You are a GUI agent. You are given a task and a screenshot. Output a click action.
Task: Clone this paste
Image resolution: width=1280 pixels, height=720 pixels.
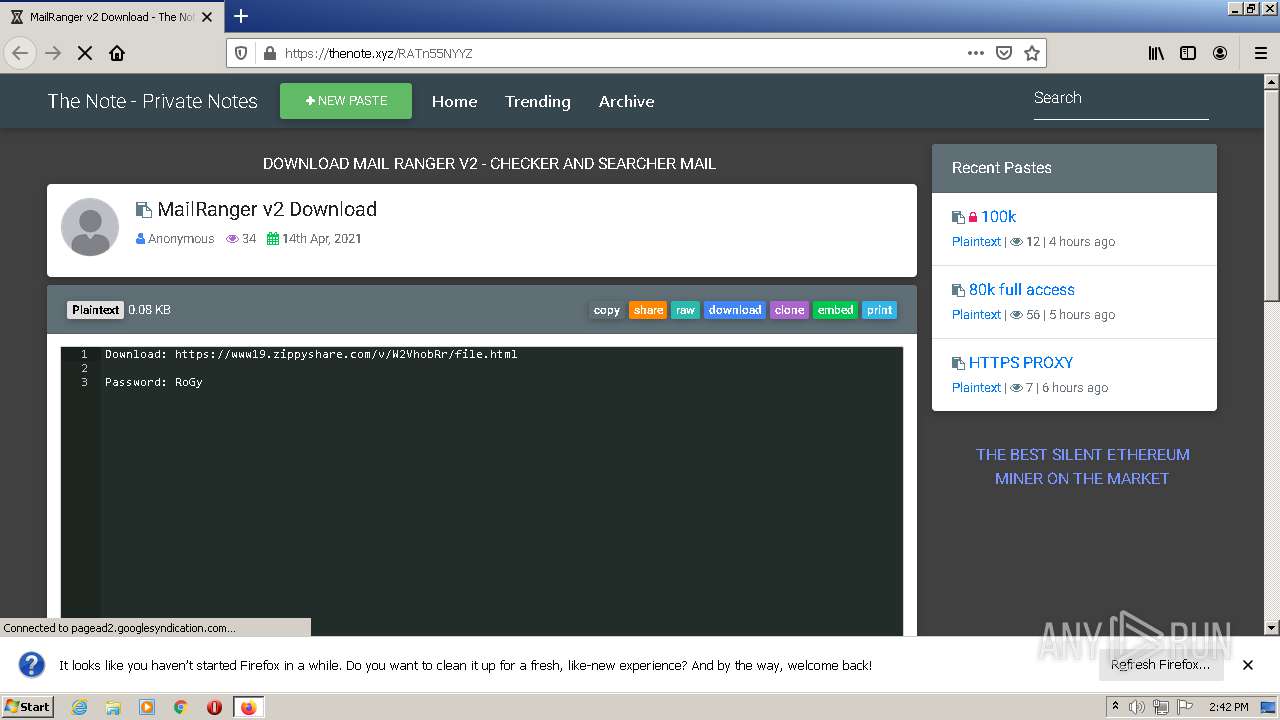(x=789, y=310)
